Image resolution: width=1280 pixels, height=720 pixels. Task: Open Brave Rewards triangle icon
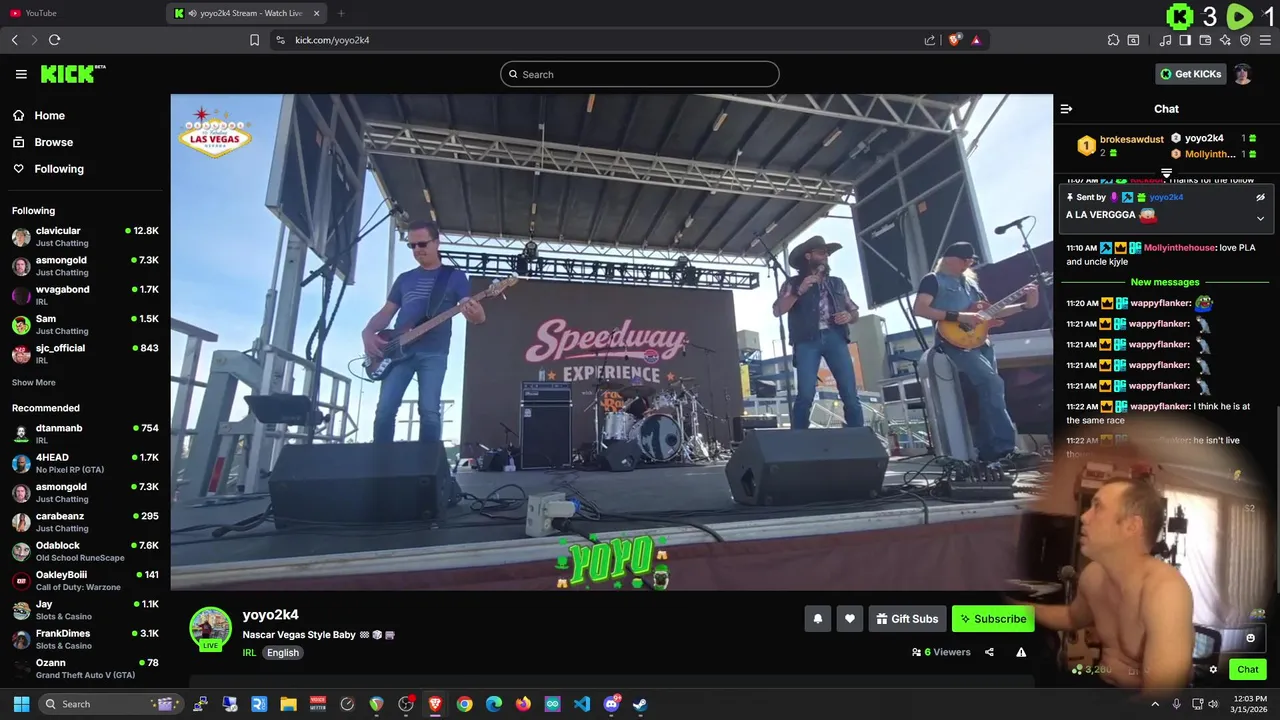976,40
